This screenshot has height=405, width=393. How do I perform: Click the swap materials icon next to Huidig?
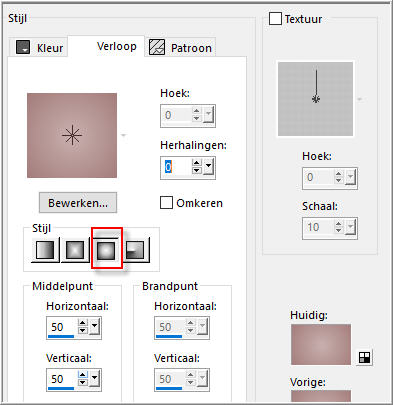(364, 358)
